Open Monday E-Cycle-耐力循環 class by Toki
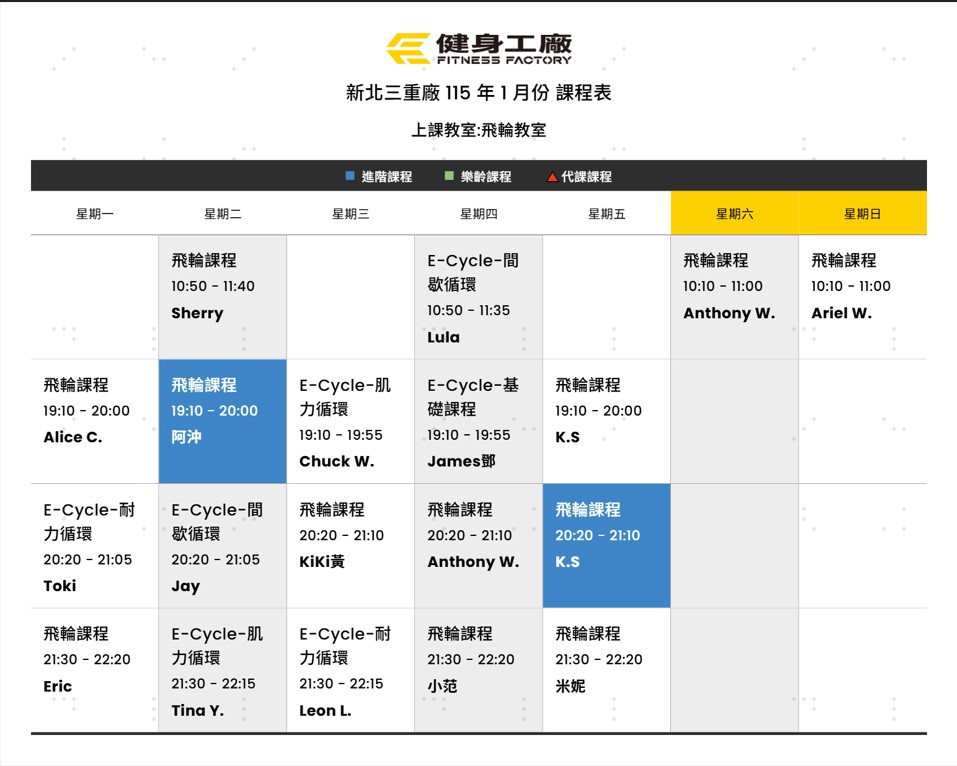 [95, 546]
